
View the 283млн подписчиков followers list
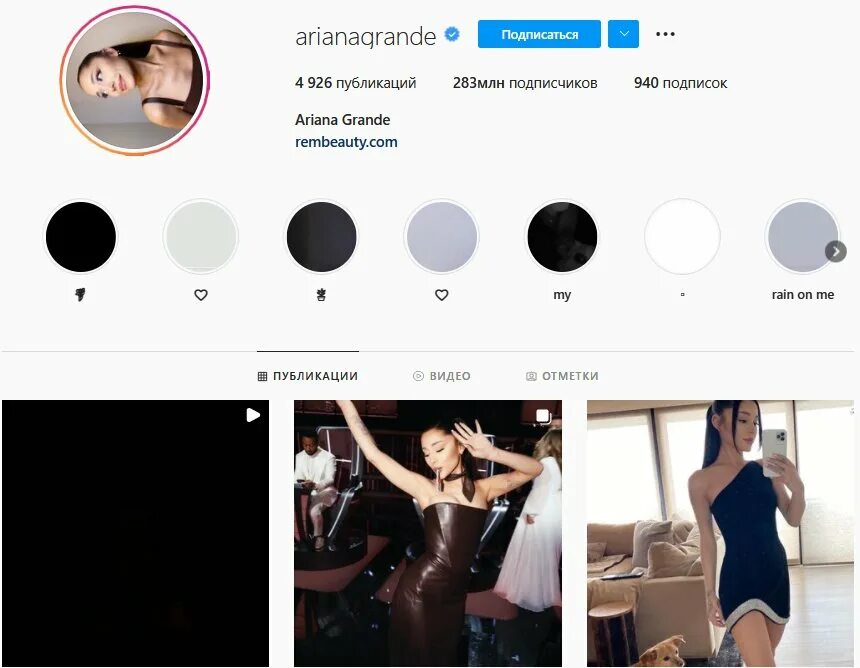pyautogui.click(x=525, y=83)
